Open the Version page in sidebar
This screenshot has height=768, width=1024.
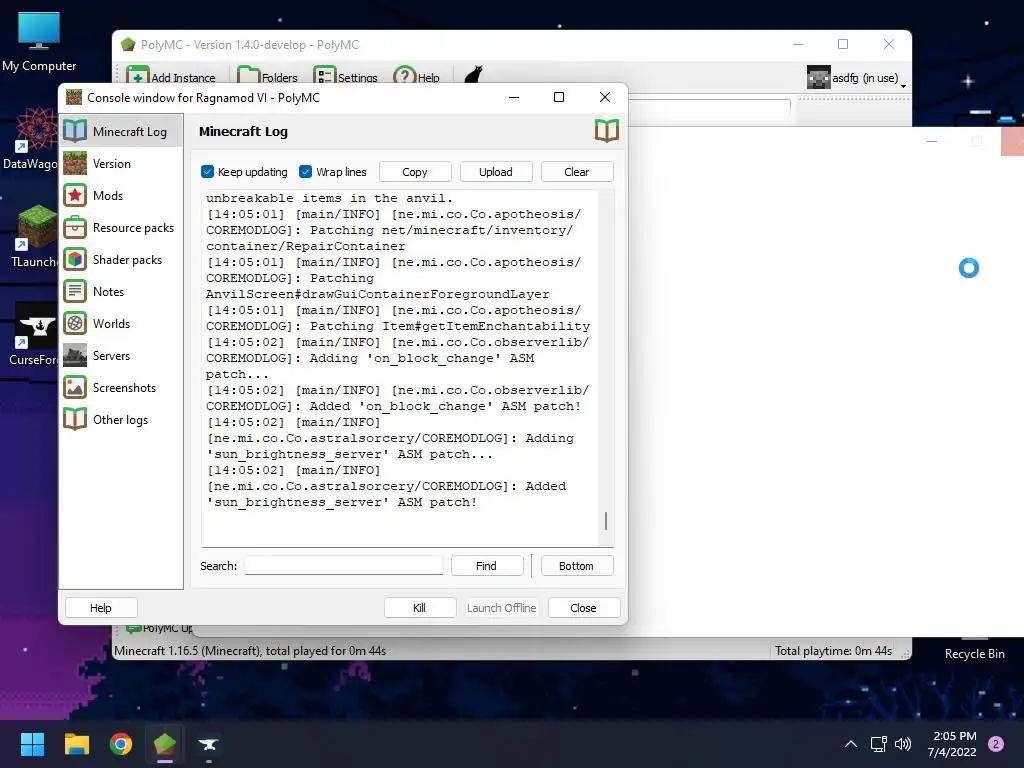click(x=121, y=163)
